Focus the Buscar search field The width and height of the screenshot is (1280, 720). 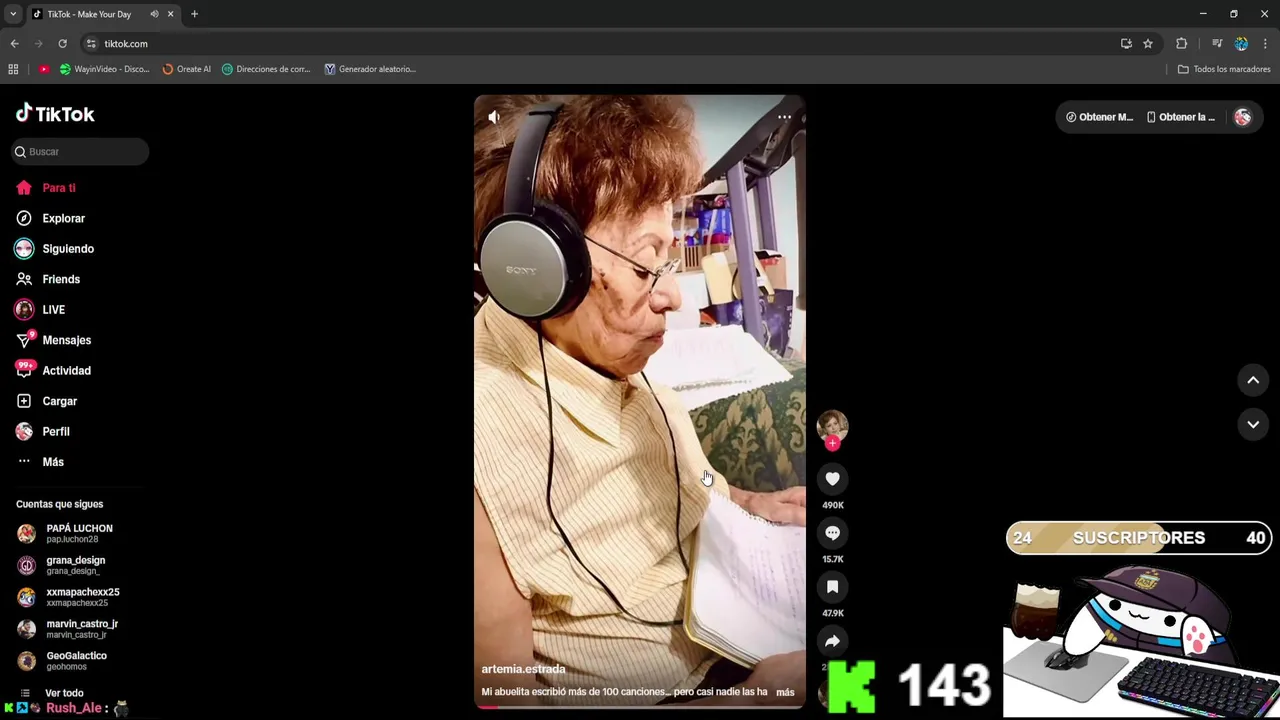click(x=80, y=152)
